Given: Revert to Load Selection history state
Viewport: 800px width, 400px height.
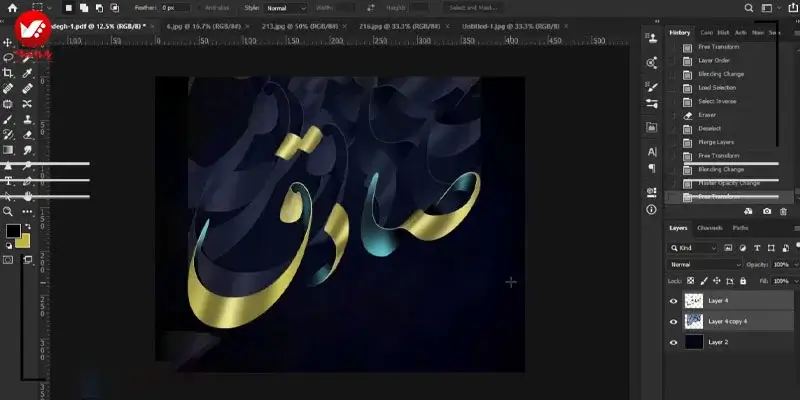Looking at the screenshot, I should pyautogui.click(x=717, y=88).
